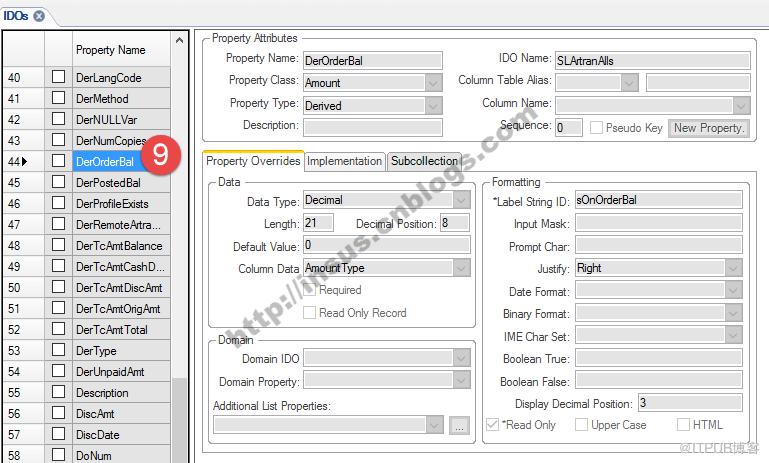Switch to the Implementation tab
The height and width of the screenshot is (463, 769).
344,161
